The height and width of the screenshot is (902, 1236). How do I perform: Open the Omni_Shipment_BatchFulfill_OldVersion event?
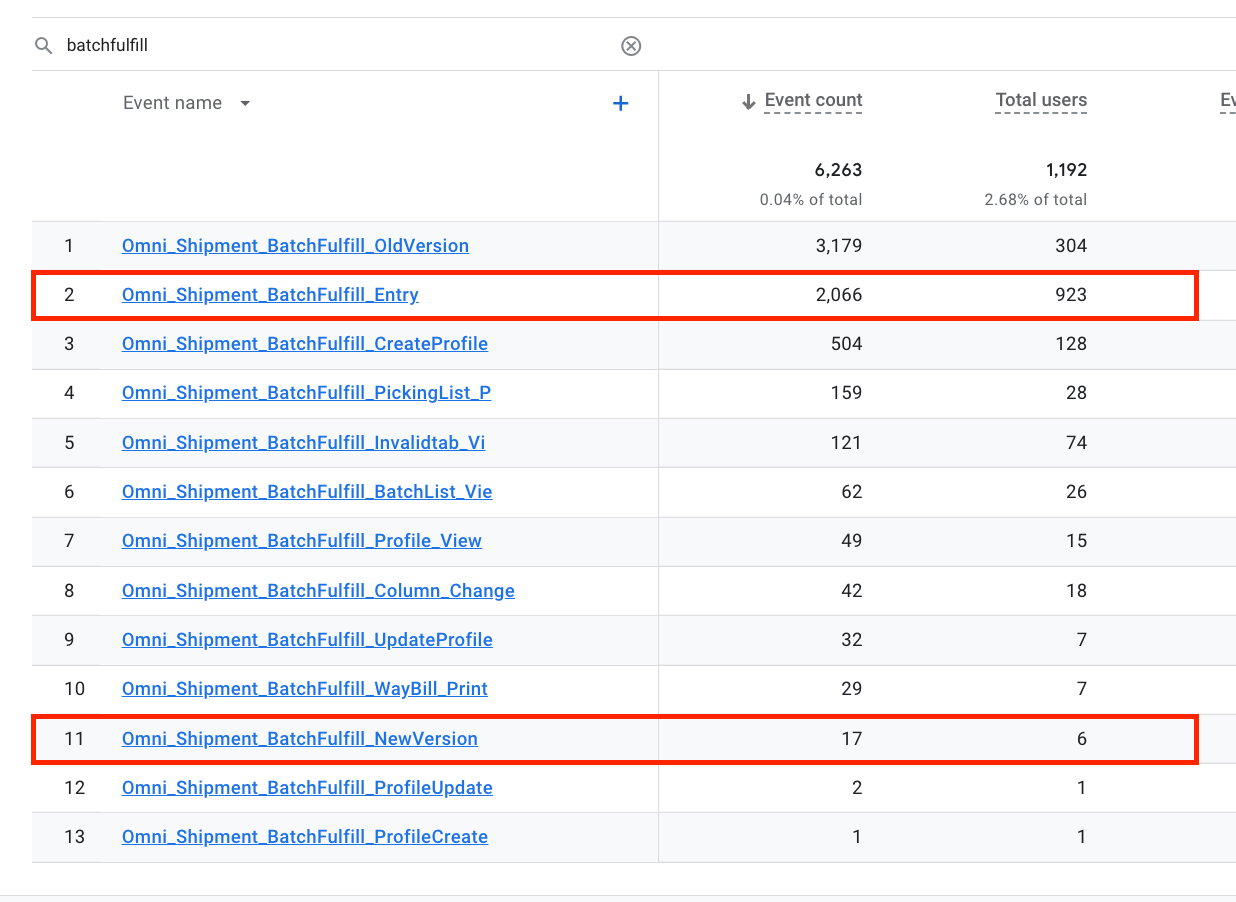(x=295, y=245)
